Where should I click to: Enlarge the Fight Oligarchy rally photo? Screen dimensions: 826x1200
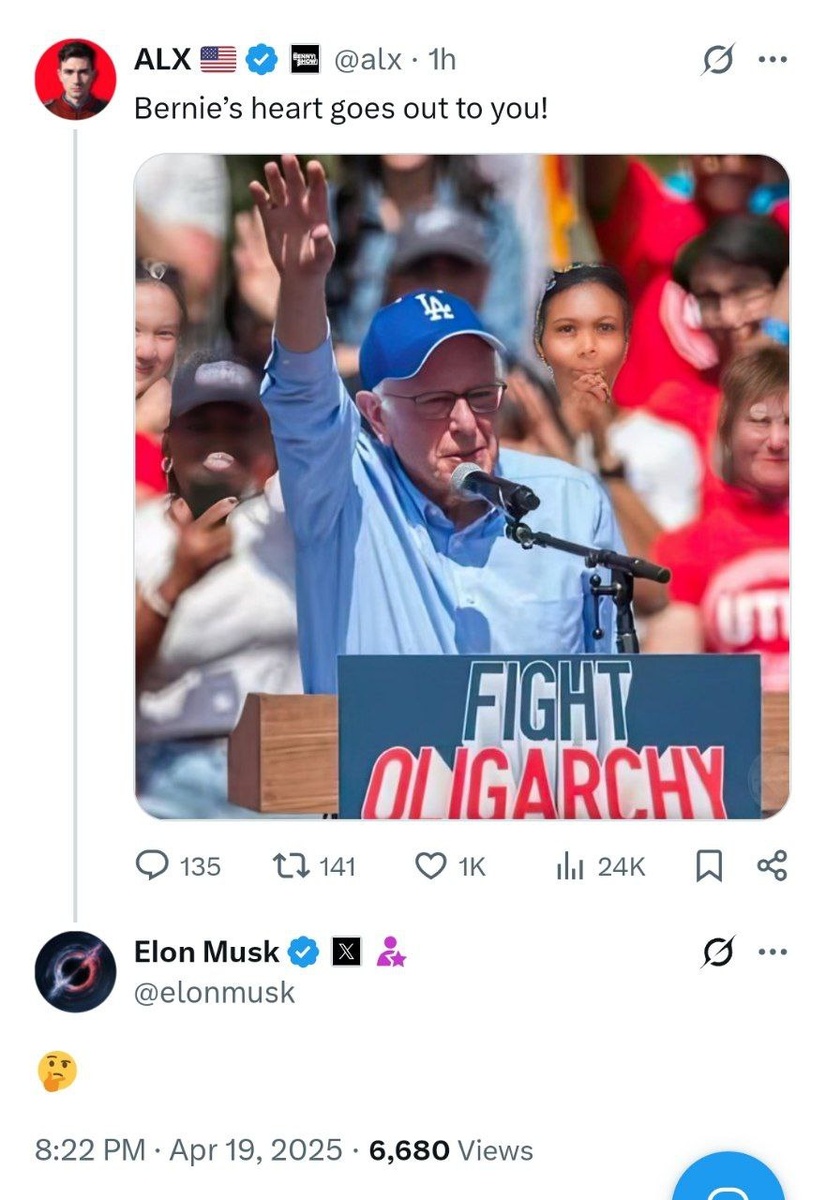click(x=462, y=487)
